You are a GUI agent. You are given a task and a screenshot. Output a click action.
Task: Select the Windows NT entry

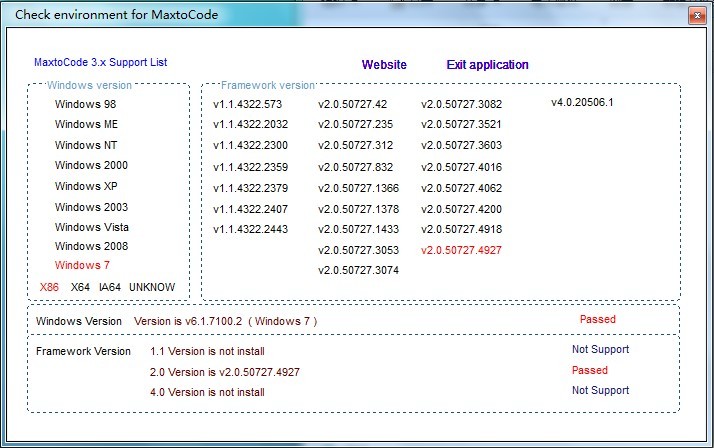coord(86,145)
